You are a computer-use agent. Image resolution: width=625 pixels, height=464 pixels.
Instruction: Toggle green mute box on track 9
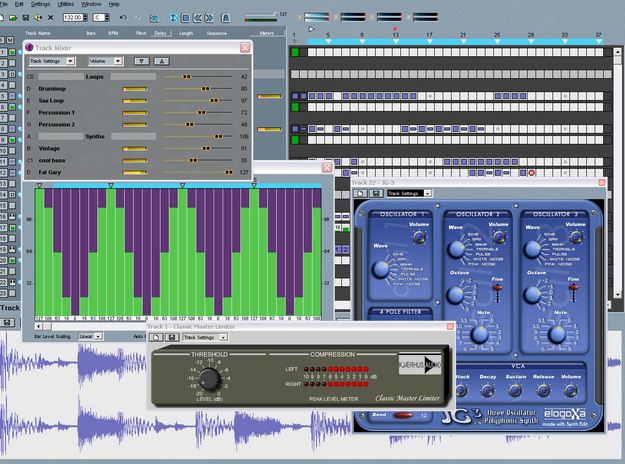point(12,140)
